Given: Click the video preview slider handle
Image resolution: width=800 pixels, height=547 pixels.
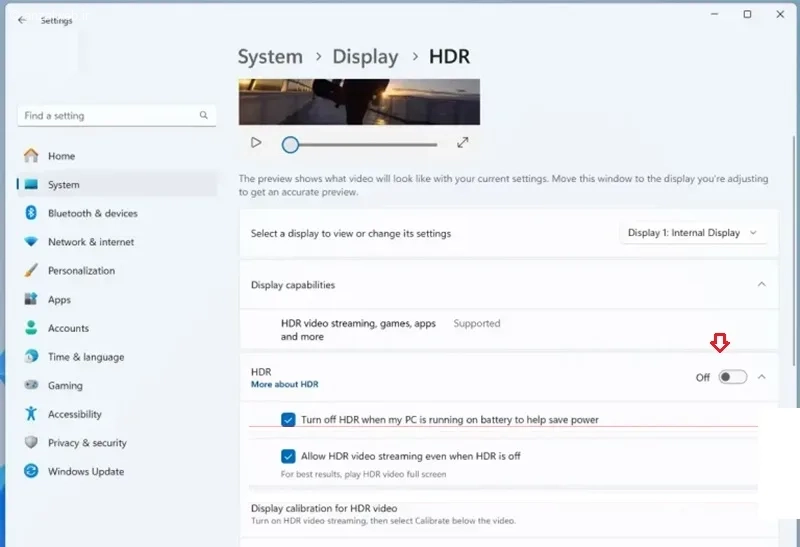Looking at the screenshot, I should point(290,145).
